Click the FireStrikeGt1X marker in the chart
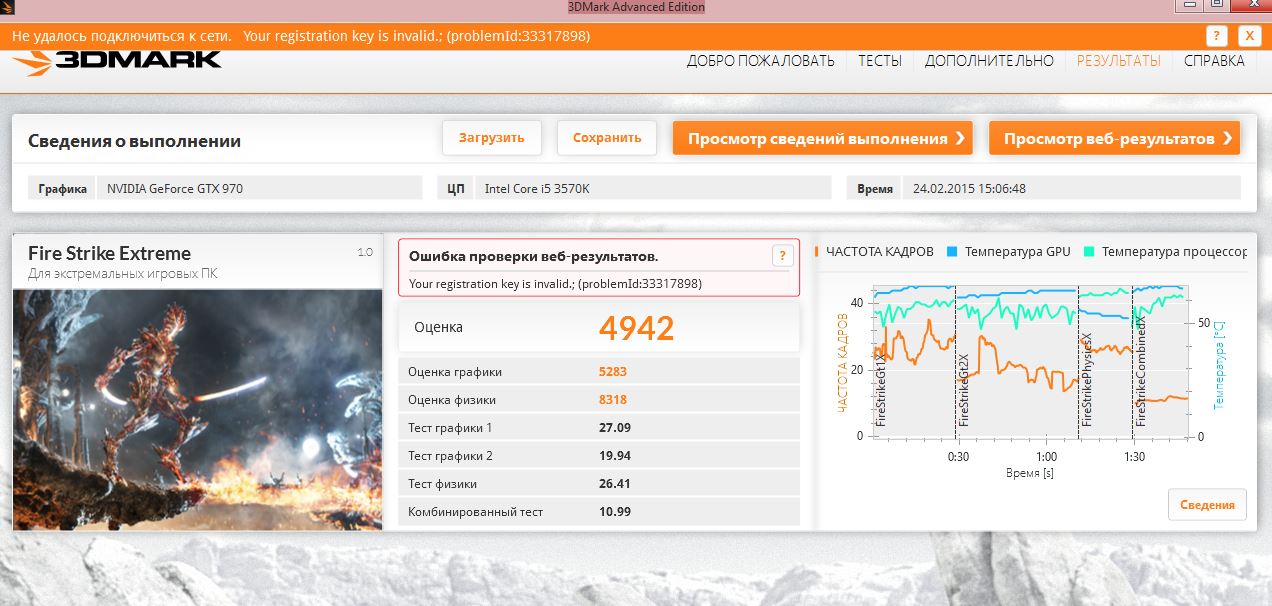 click(x=880, y=388)
